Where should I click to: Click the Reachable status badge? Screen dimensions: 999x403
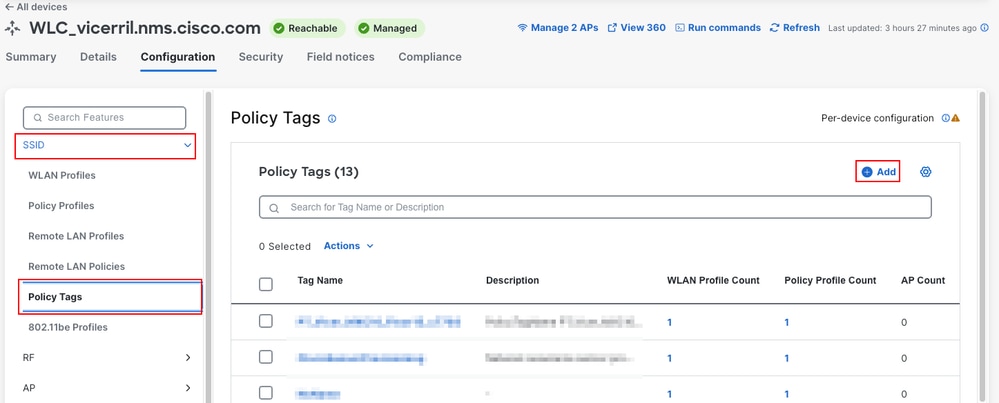point(307,29)
